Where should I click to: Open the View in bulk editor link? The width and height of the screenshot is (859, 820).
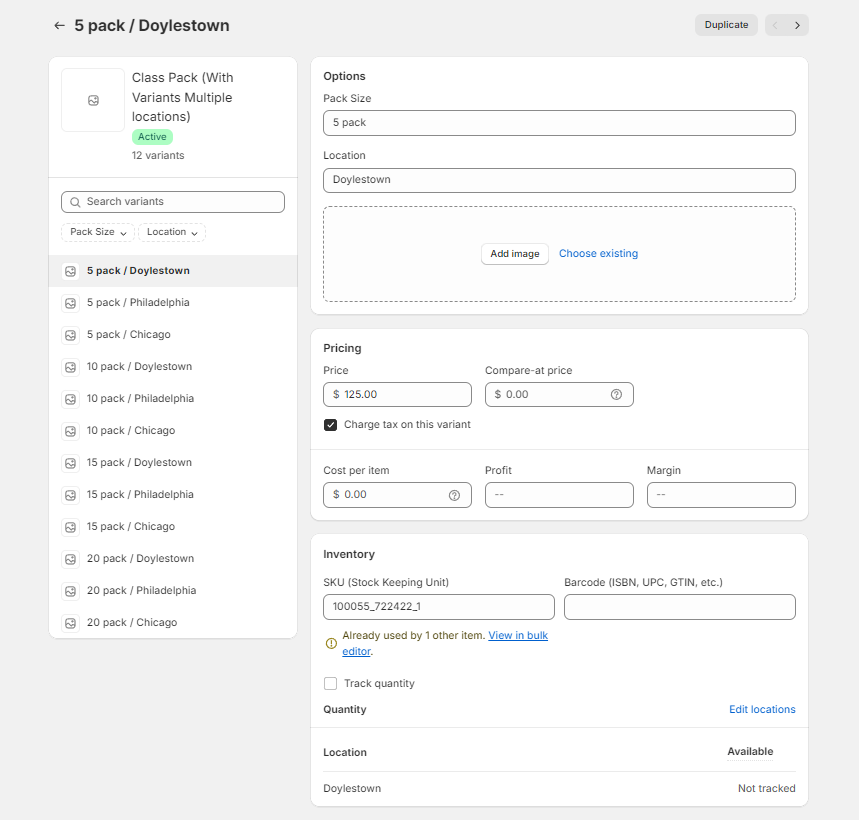517,636
